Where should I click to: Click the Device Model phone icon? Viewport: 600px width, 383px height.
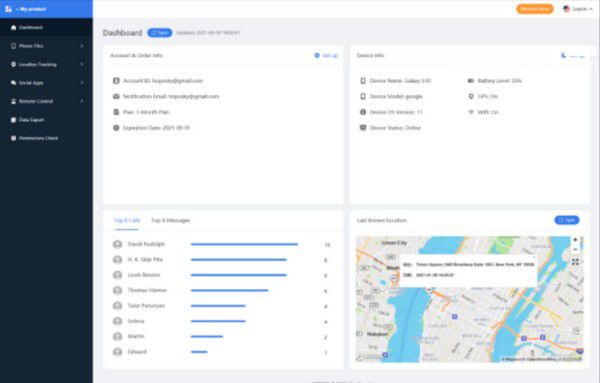pyautogui.click(x=363, y=96)
